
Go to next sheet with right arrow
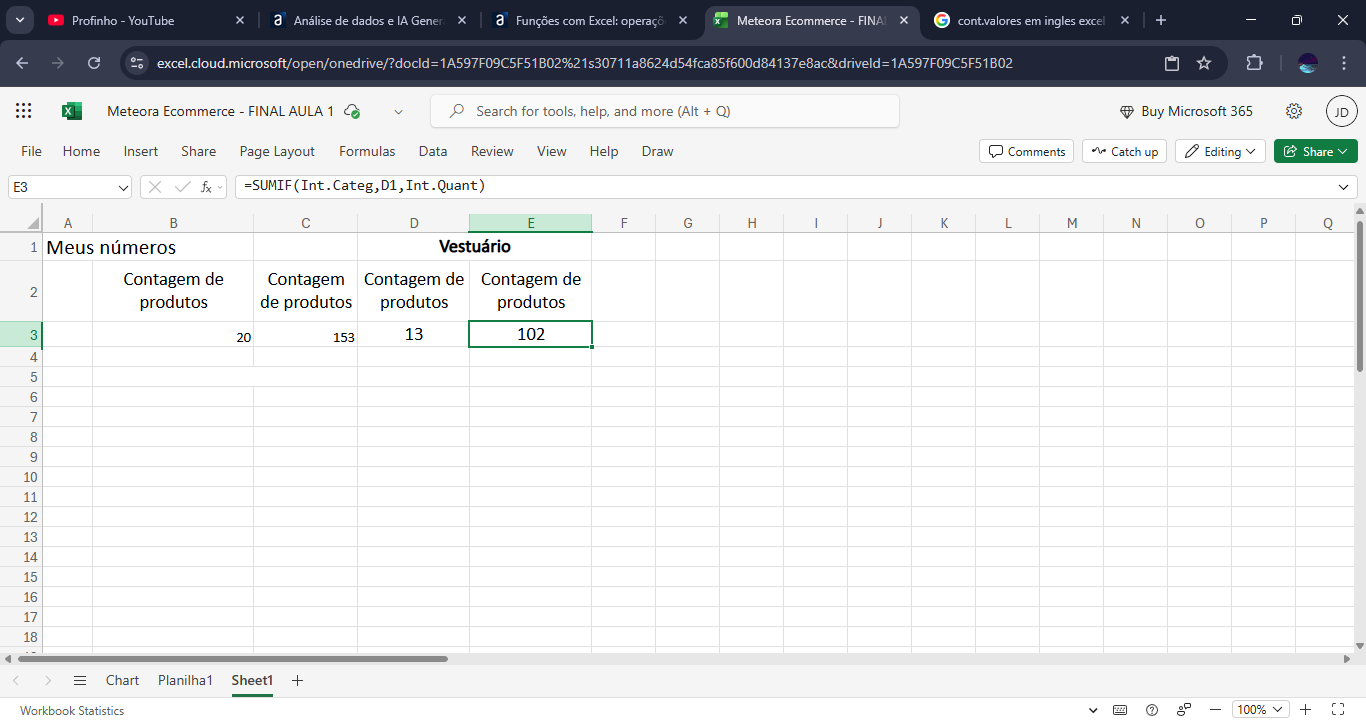click(48, 680)
